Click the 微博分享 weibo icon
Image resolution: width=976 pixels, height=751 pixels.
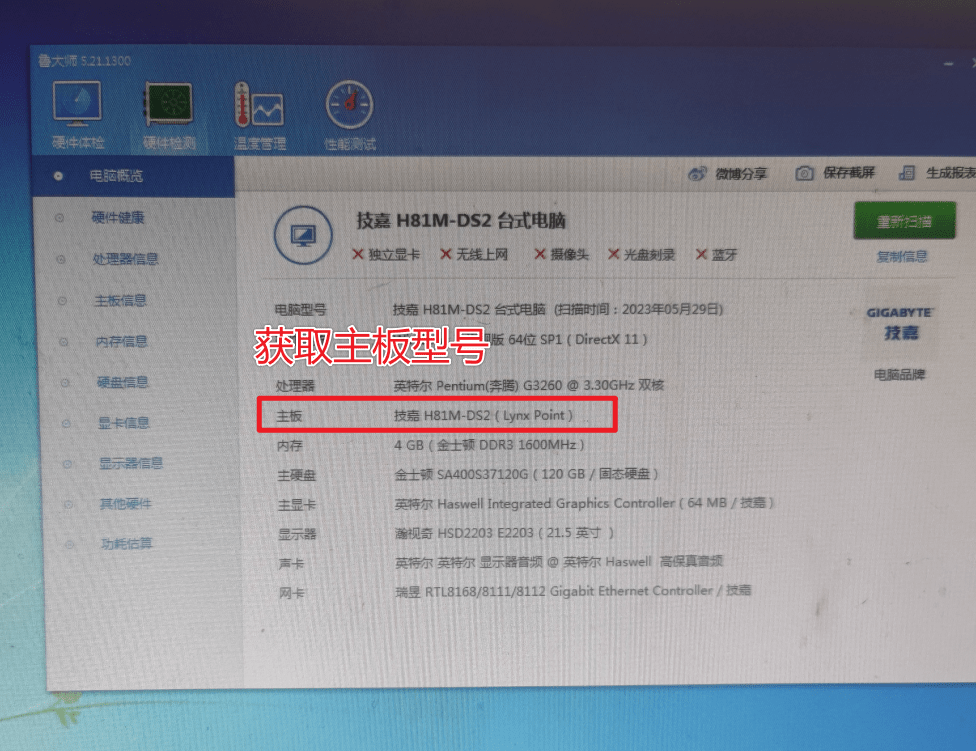(x=697, y=174)
